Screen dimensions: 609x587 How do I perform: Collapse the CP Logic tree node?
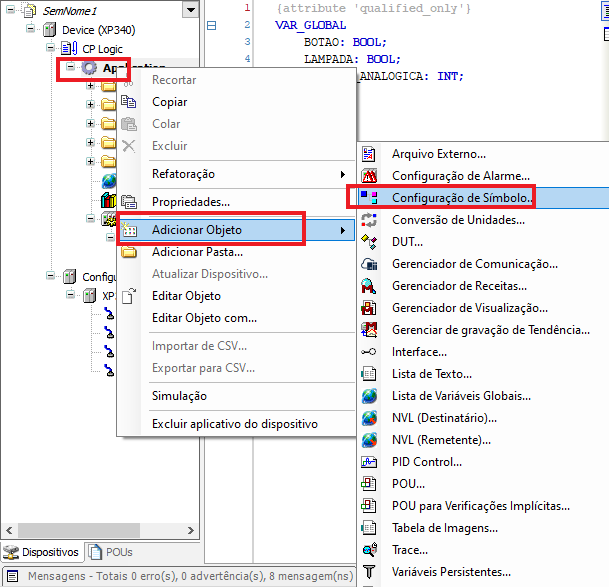click(51, 49)
